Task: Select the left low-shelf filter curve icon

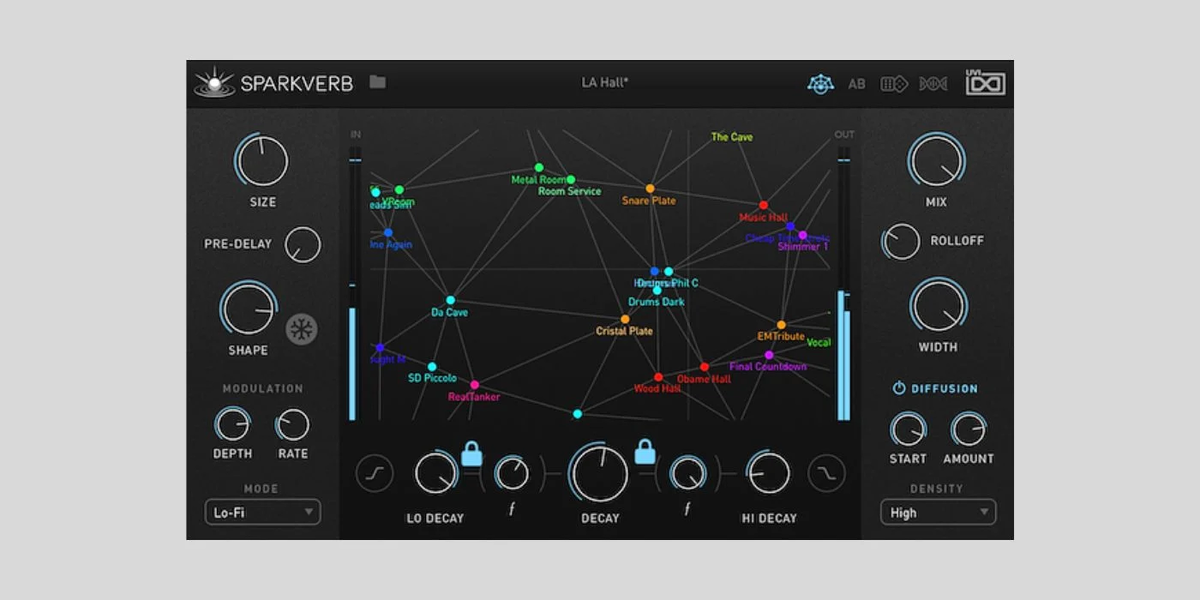Action: pos(374,471)
